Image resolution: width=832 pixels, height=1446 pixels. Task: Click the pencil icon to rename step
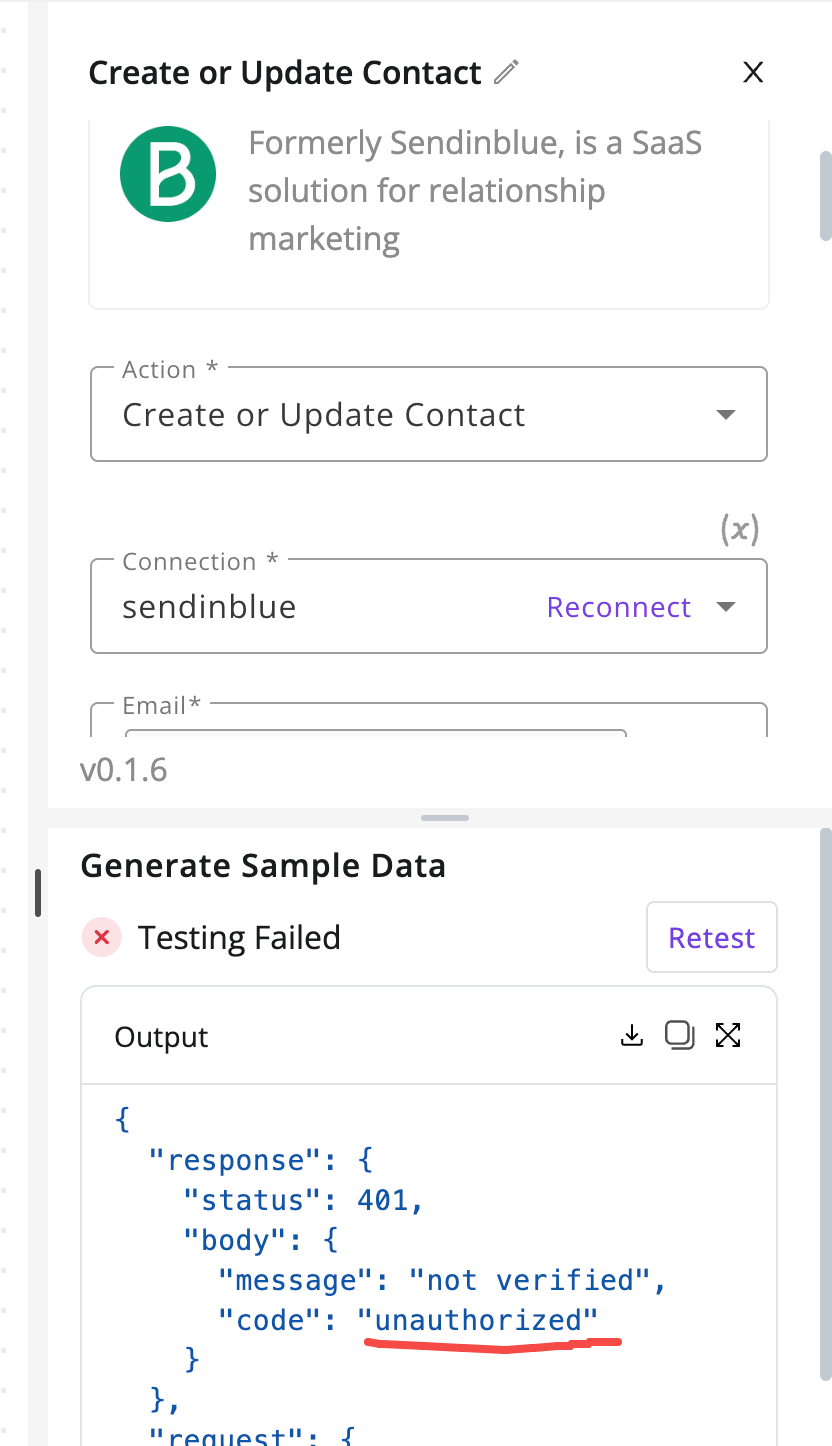tap(507, 73)
